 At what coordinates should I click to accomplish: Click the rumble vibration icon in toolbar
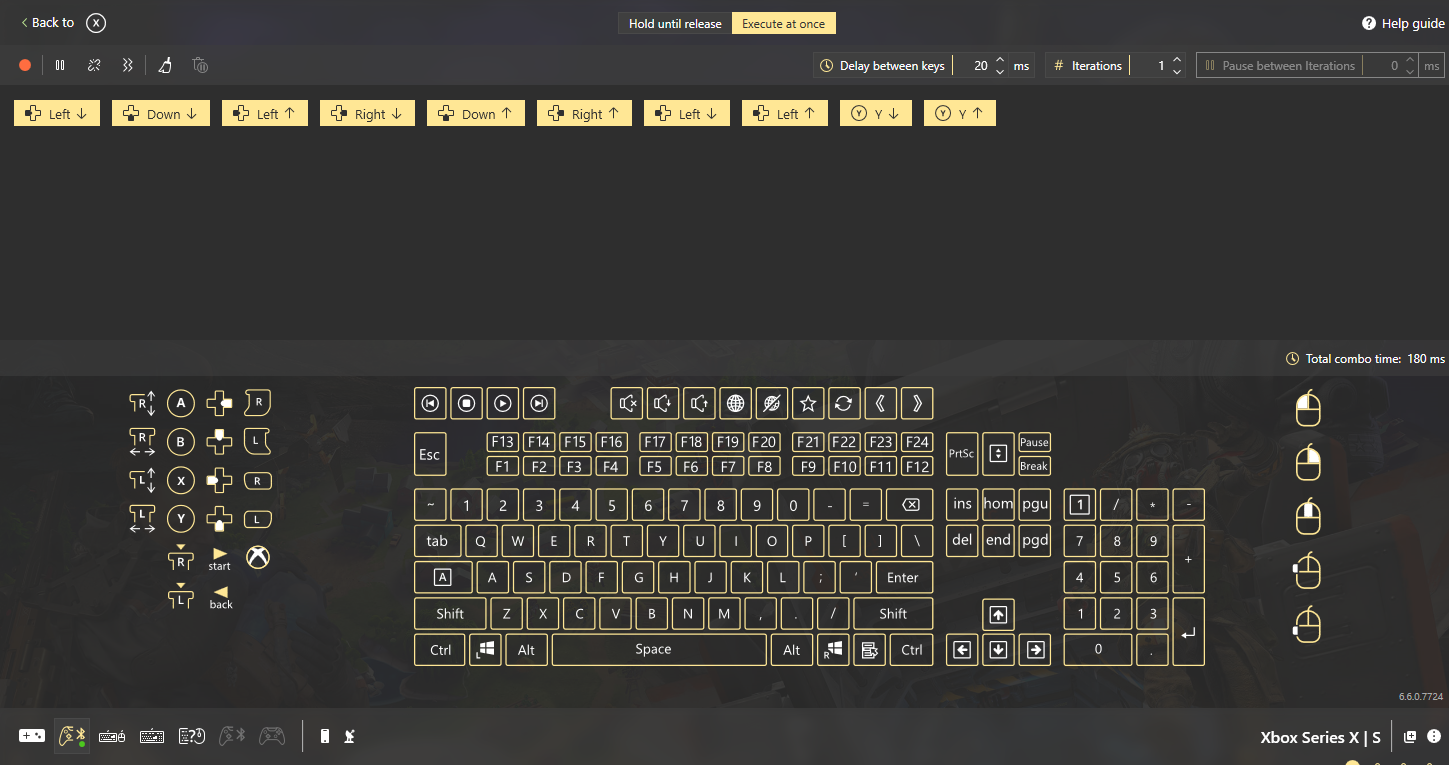pos(127,65)
